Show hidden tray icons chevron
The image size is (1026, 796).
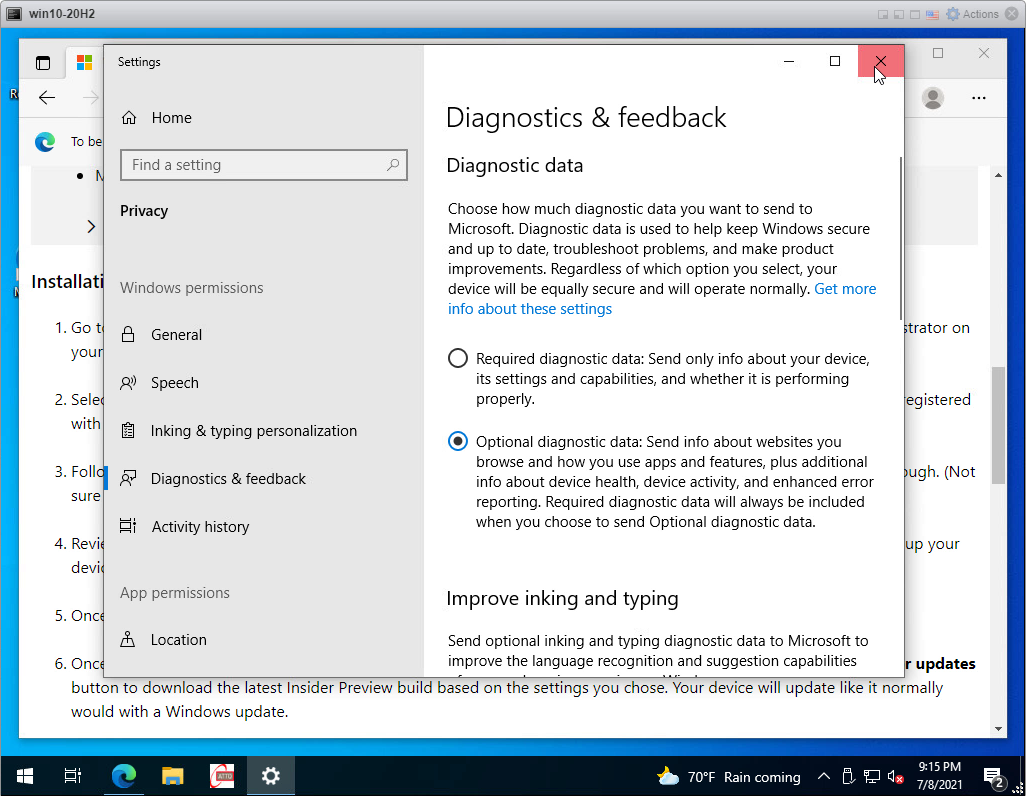824,777
